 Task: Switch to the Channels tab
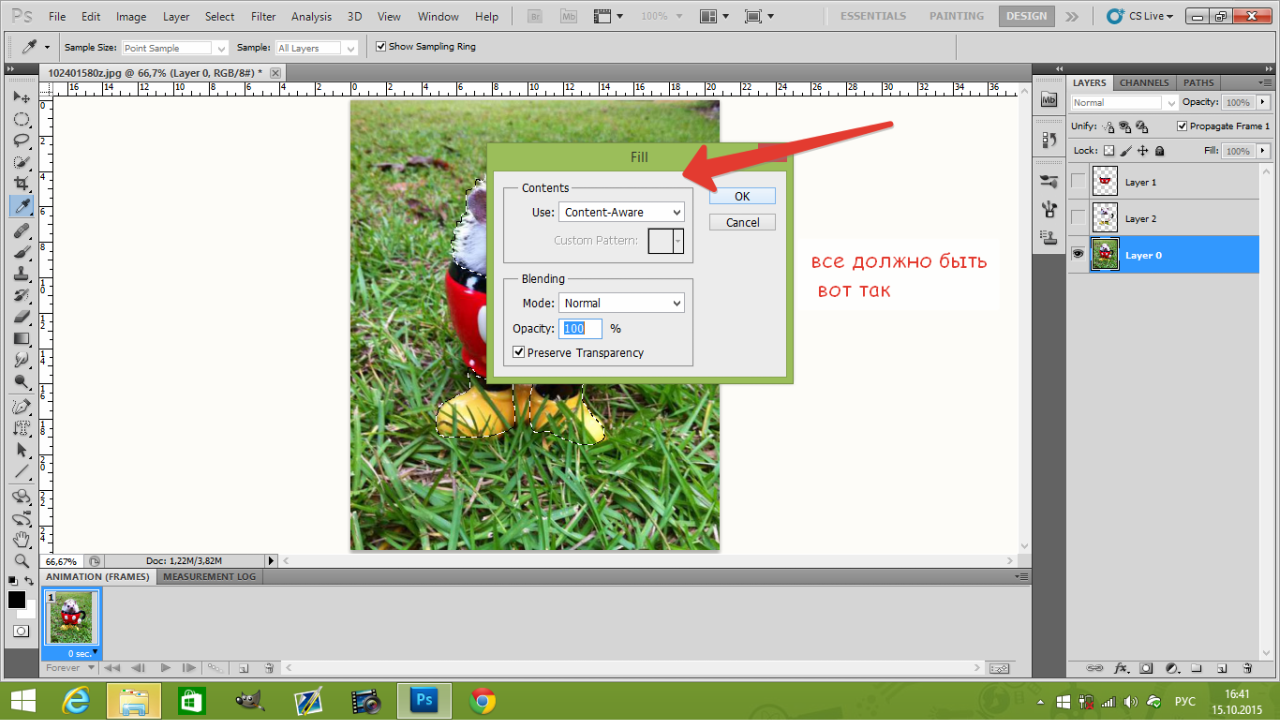pos(1144,83)
